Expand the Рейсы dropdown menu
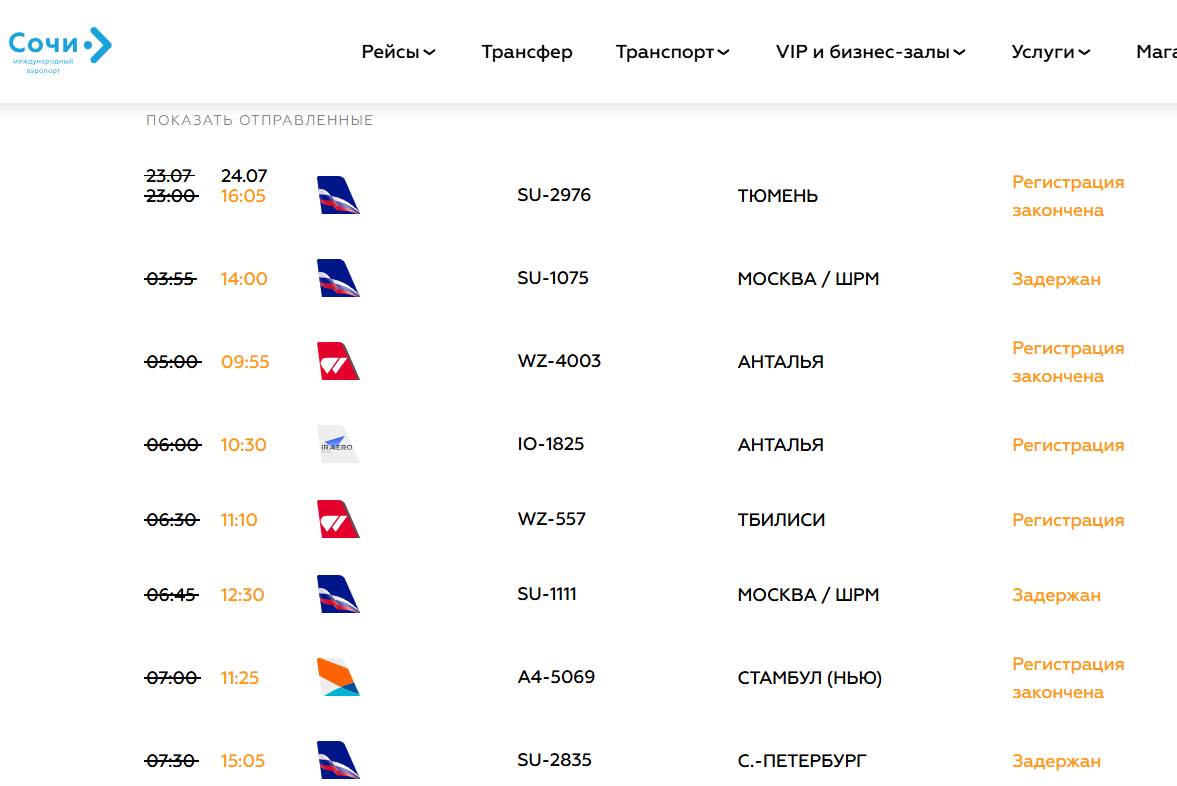The width and height of the screenshot is (1177, 786). [398, 52]
